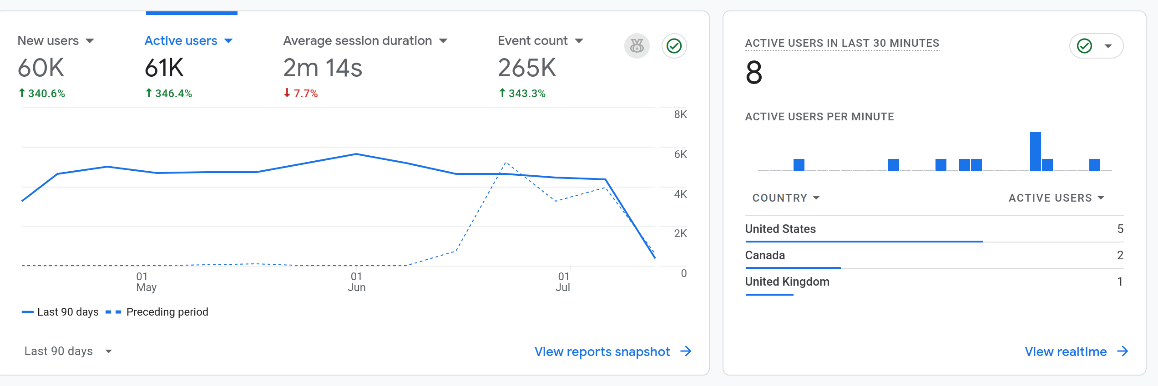Click ACTIVE USERS IN LAST 30 MINUTES heading
Image resolution: width=1158 pixels, height=386 pixels.
[x=842, y=44]
